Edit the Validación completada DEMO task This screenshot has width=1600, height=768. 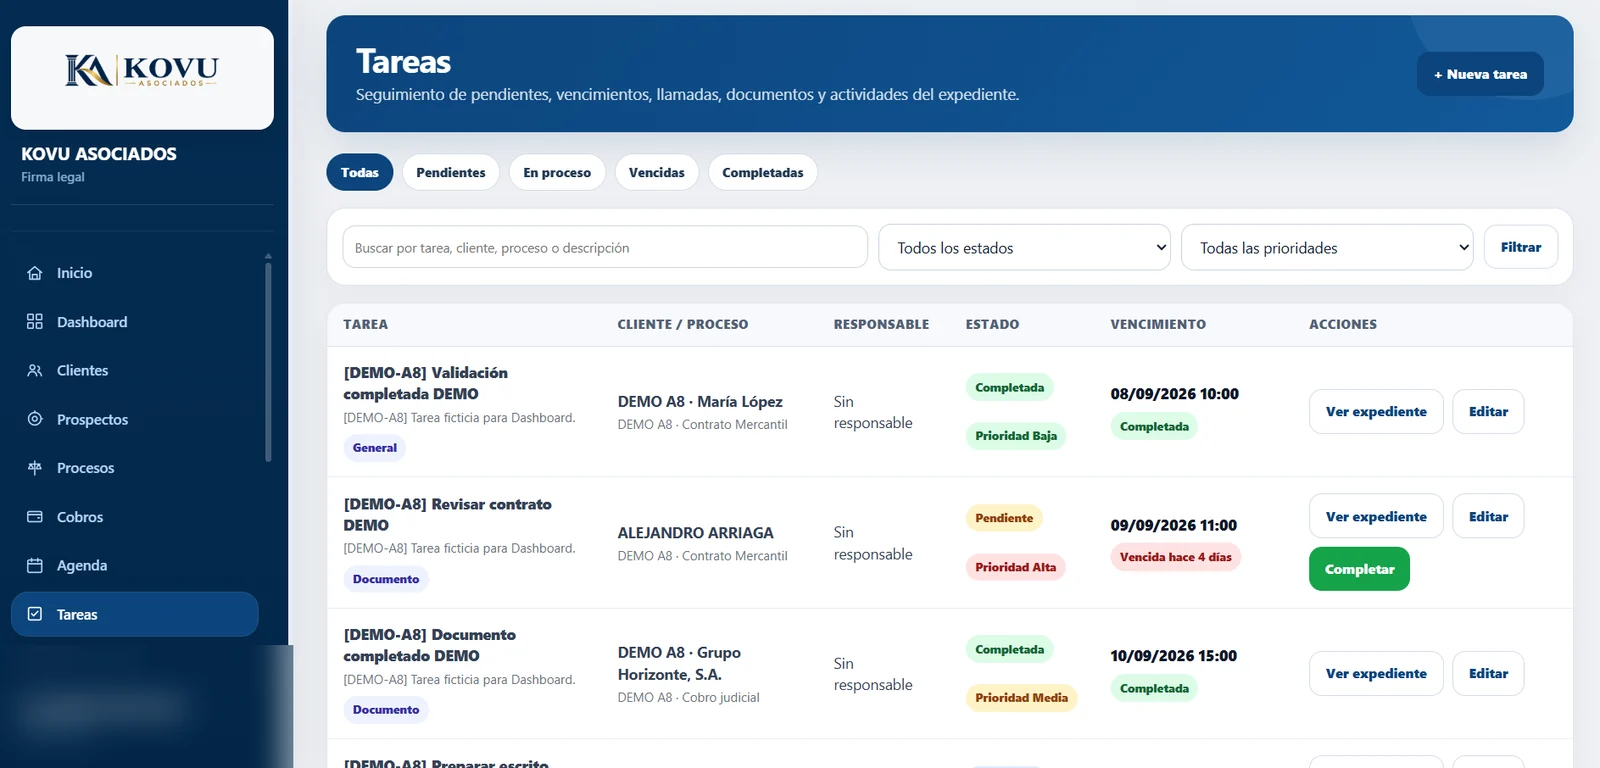(1488, 411)
